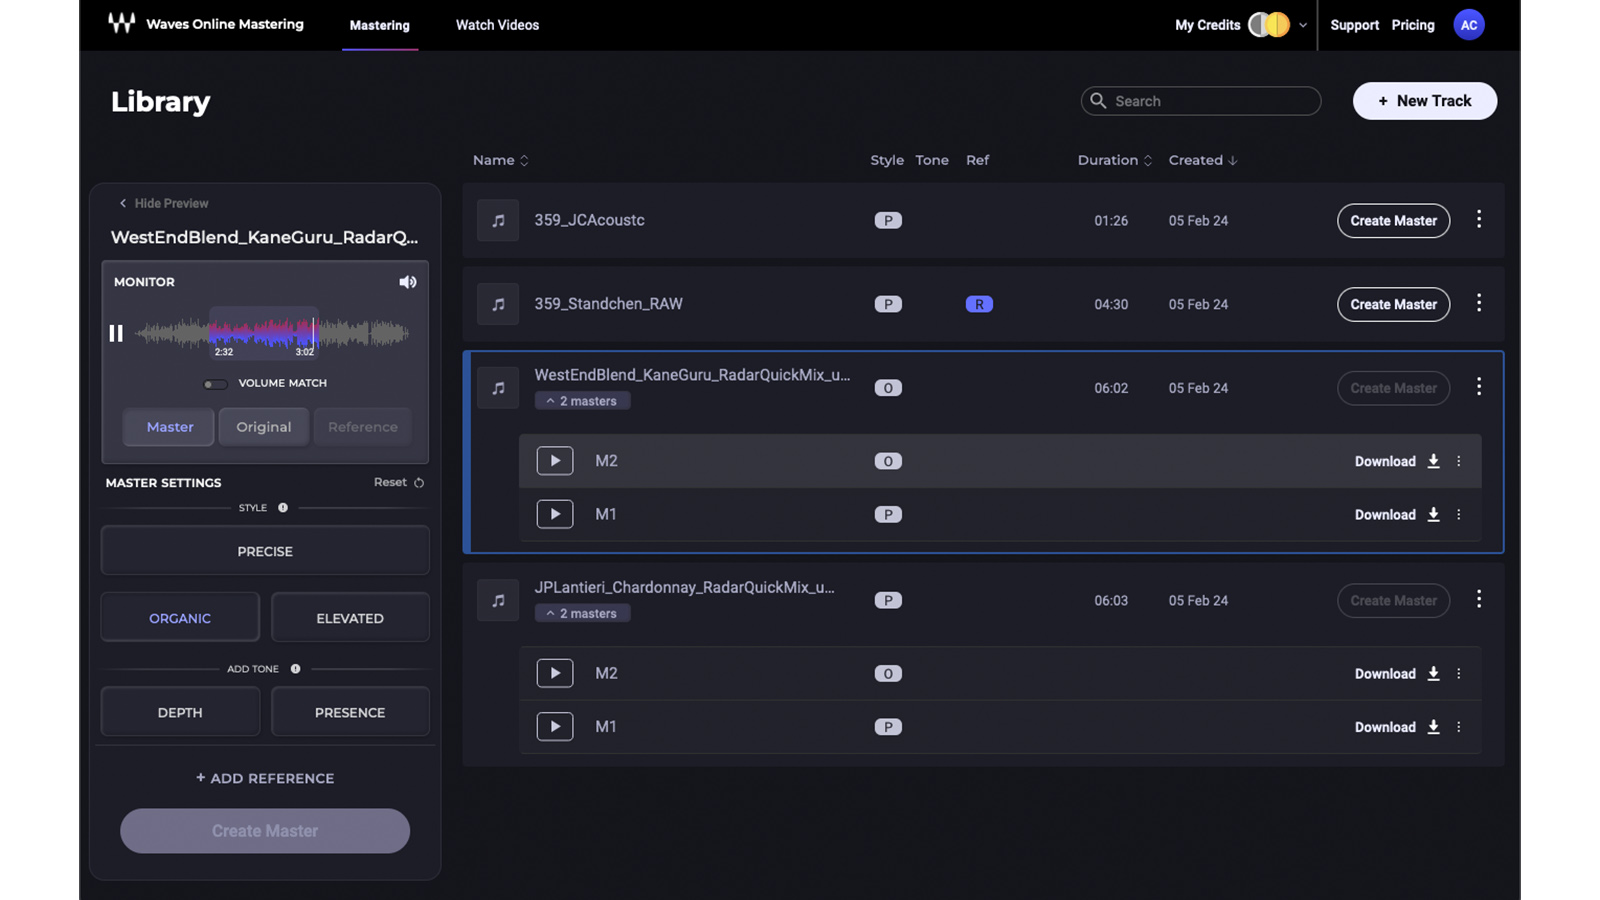Move the playhead on the waveform preview

[313, 333]
